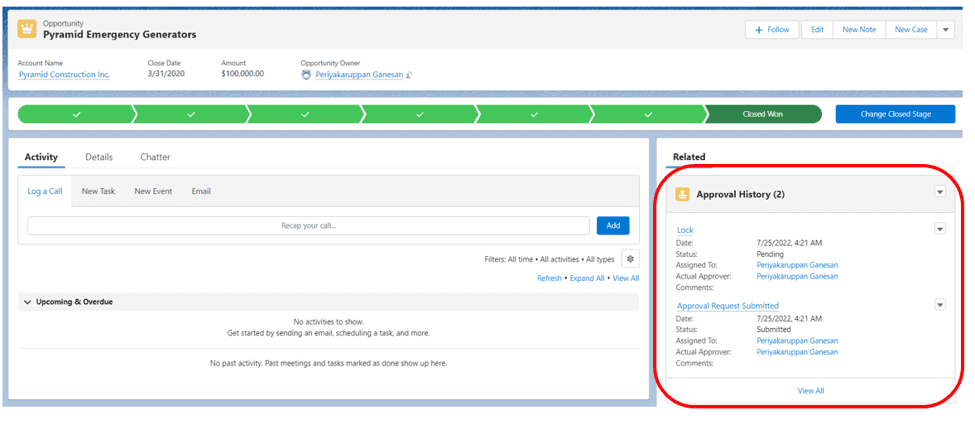Select the Closed Won stage in path
This screenshot has height=425, width=975.
[x=763, y=114]
